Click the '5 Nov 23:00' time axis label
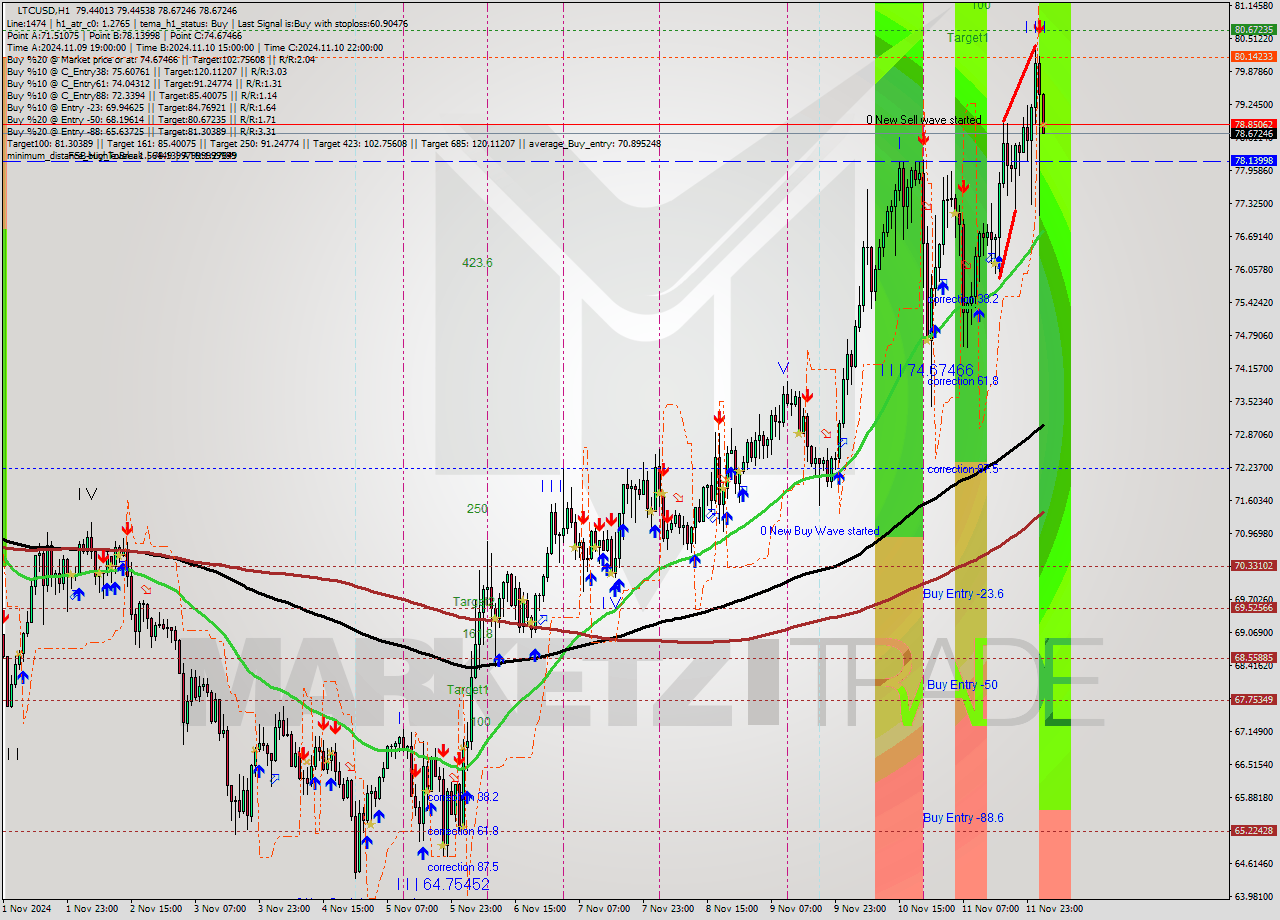The width and height of the screenshot is (1280, 920). [x=477, y=909]
